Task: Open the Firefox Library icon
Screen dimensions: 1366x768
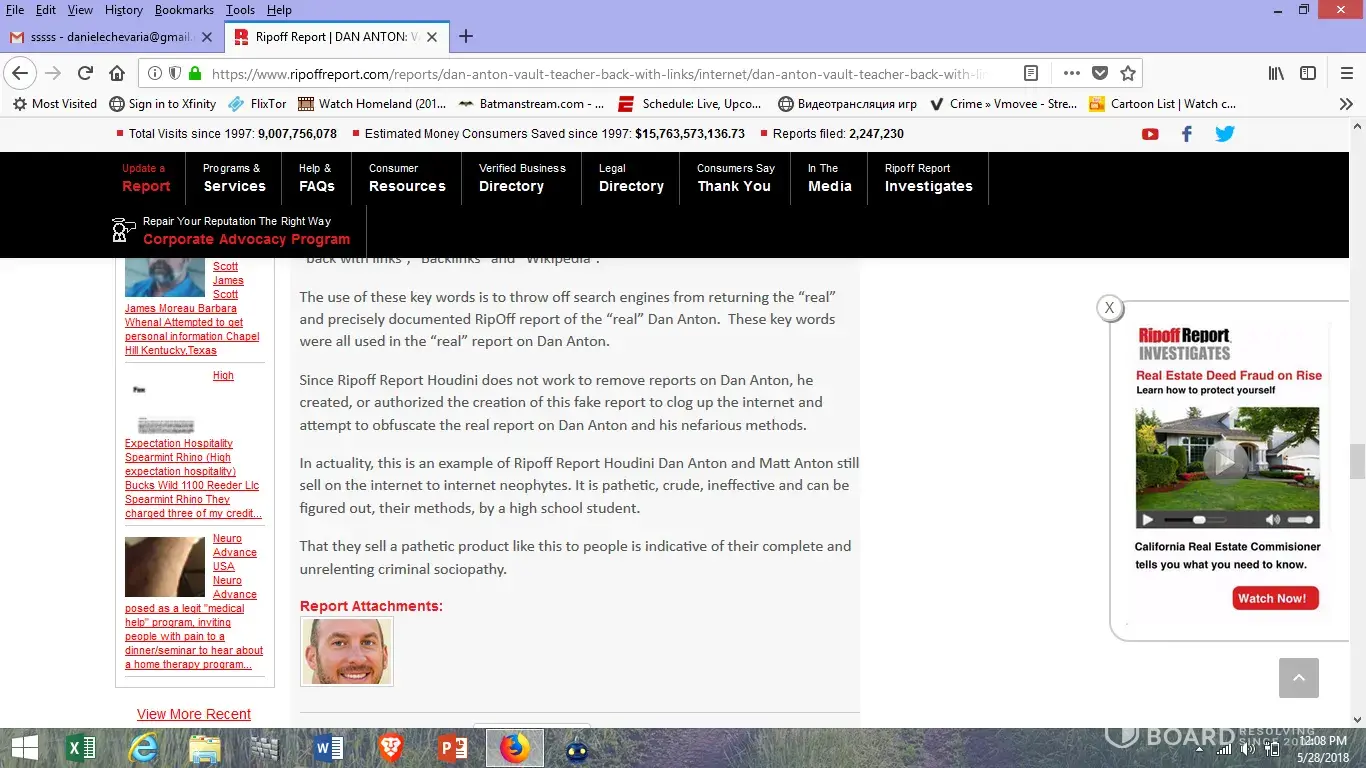Action: [x=1277, y=73]
